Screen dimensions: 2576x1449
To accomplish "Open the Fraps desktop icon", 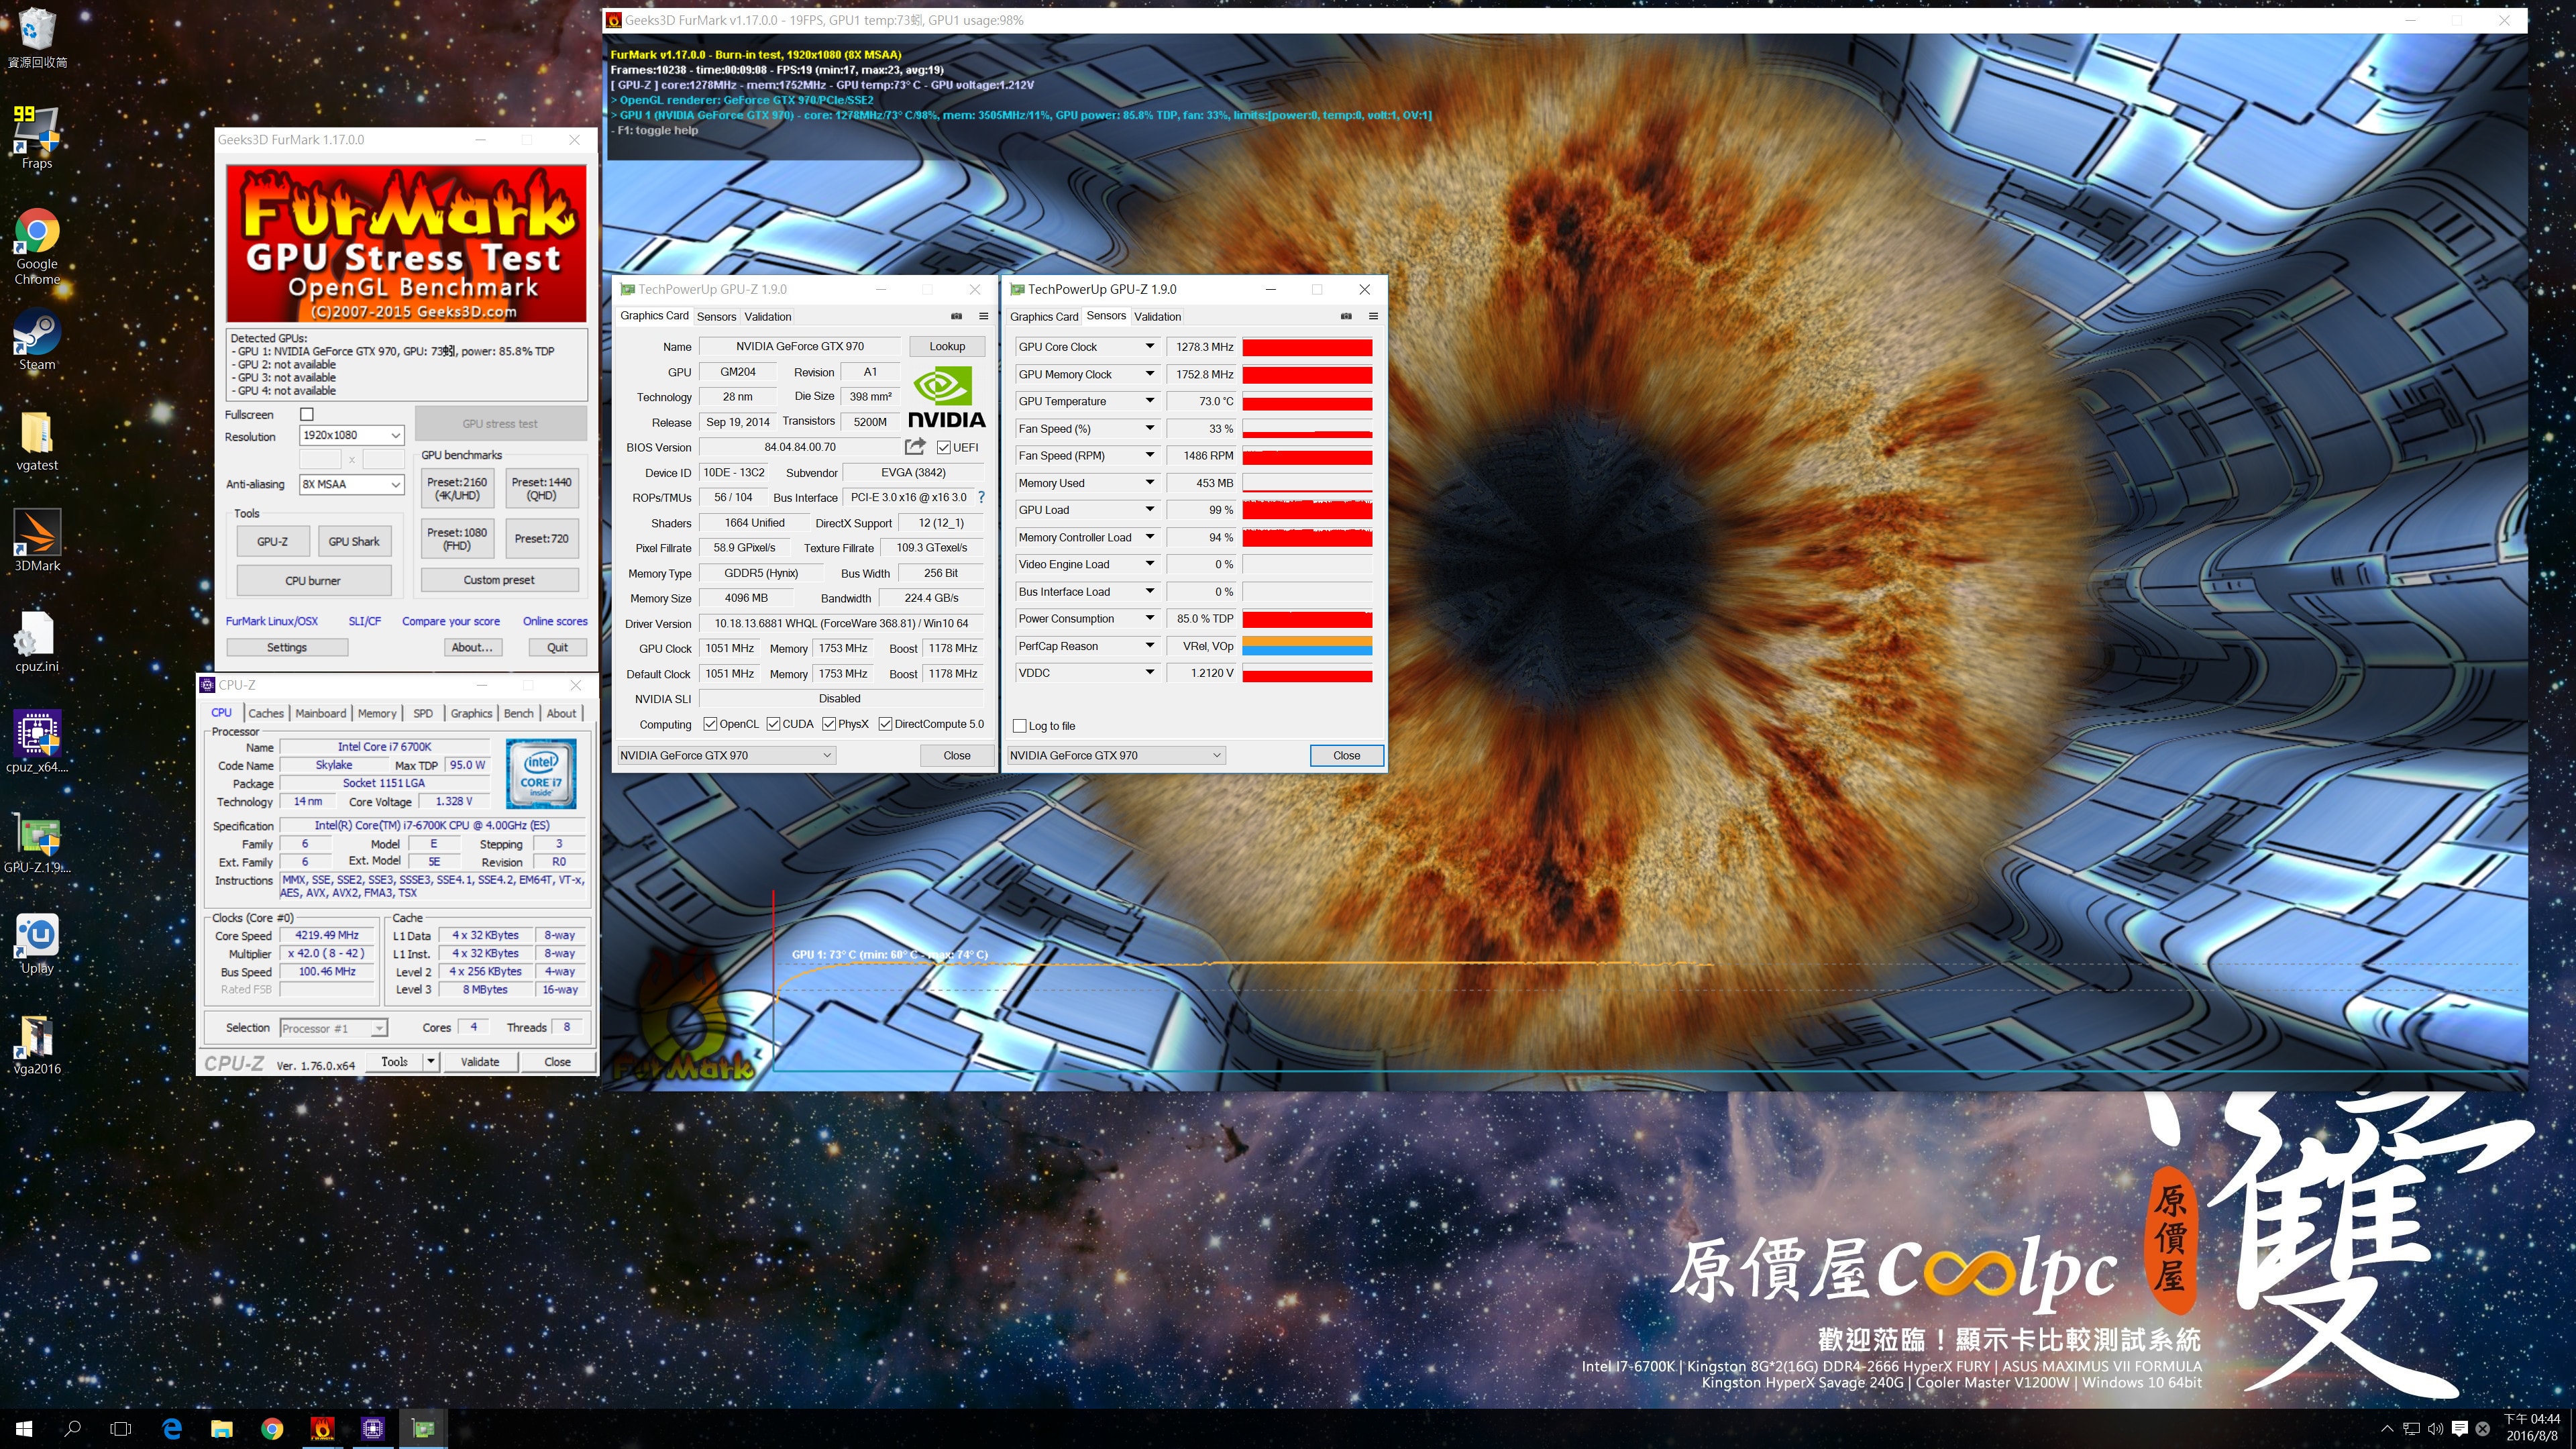I will point(37,137).
